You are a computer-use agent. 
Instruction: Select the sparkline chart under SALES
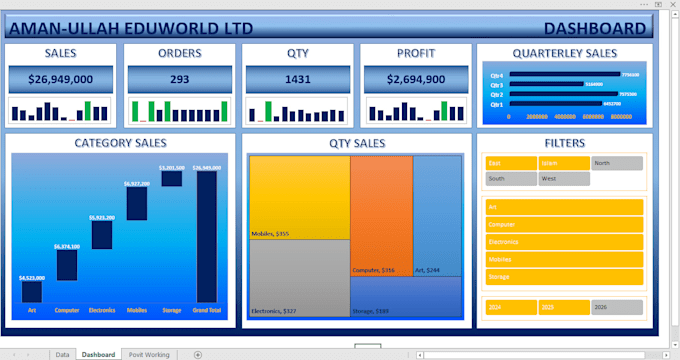click(x=60, y=111)
